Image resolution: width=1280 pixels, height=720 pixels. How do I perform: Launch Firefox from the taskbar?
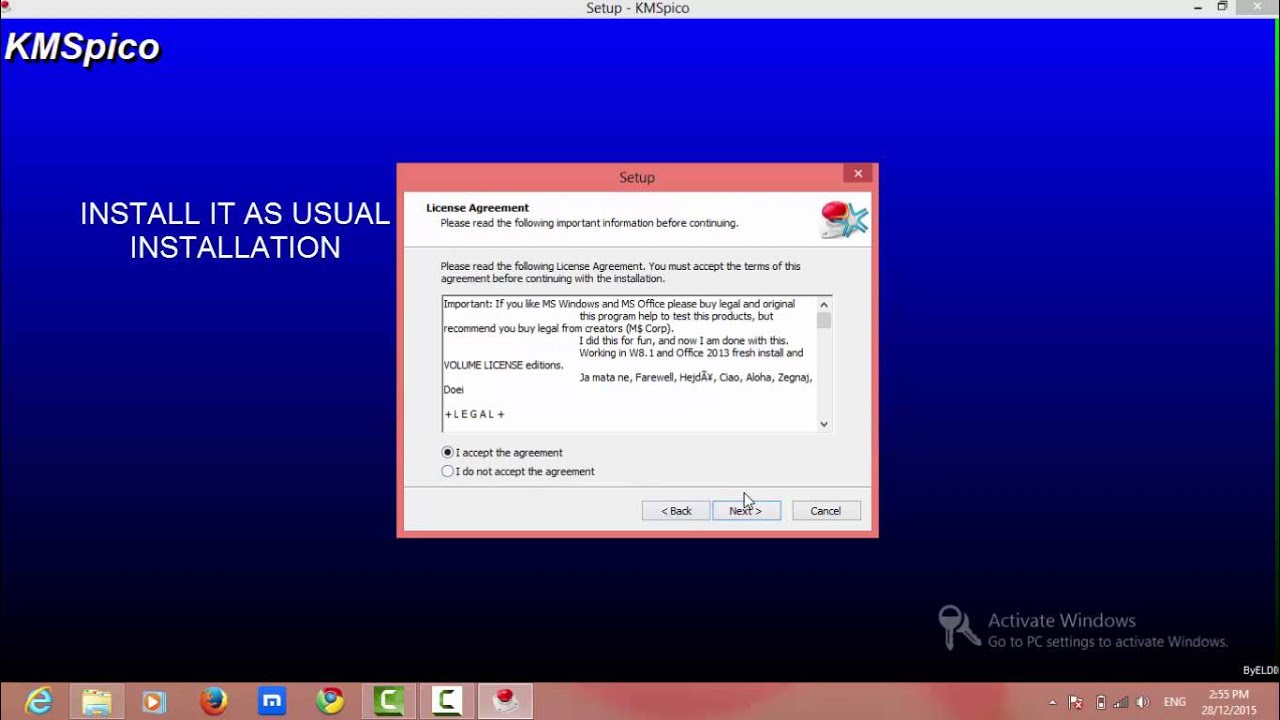click(x=213, y=702)
